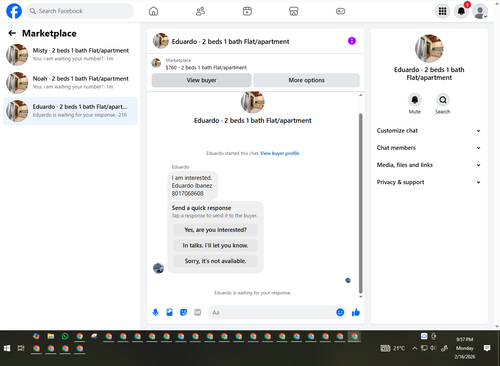
Task: Open the Friends icon in top bar
Action: [200, 11]
